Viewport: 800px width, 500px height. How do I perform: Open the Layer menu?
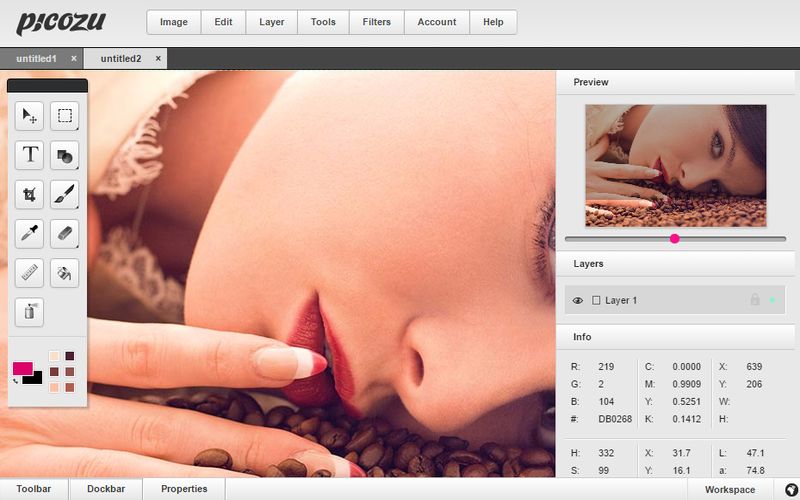point(271,22)
